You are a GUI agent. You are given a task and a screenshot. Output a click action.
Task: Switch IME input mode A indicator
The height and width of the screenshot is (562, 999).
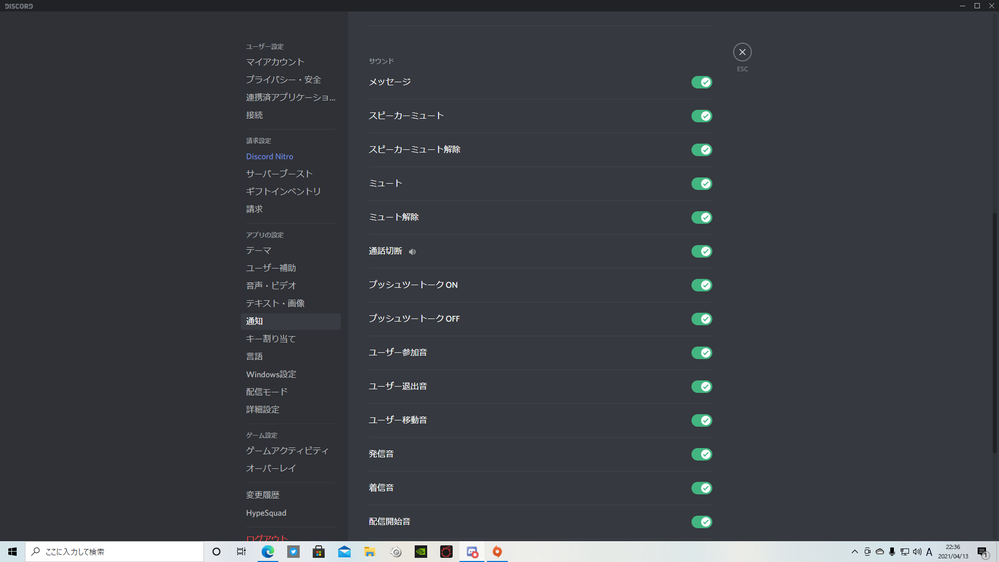click(929, 552)
